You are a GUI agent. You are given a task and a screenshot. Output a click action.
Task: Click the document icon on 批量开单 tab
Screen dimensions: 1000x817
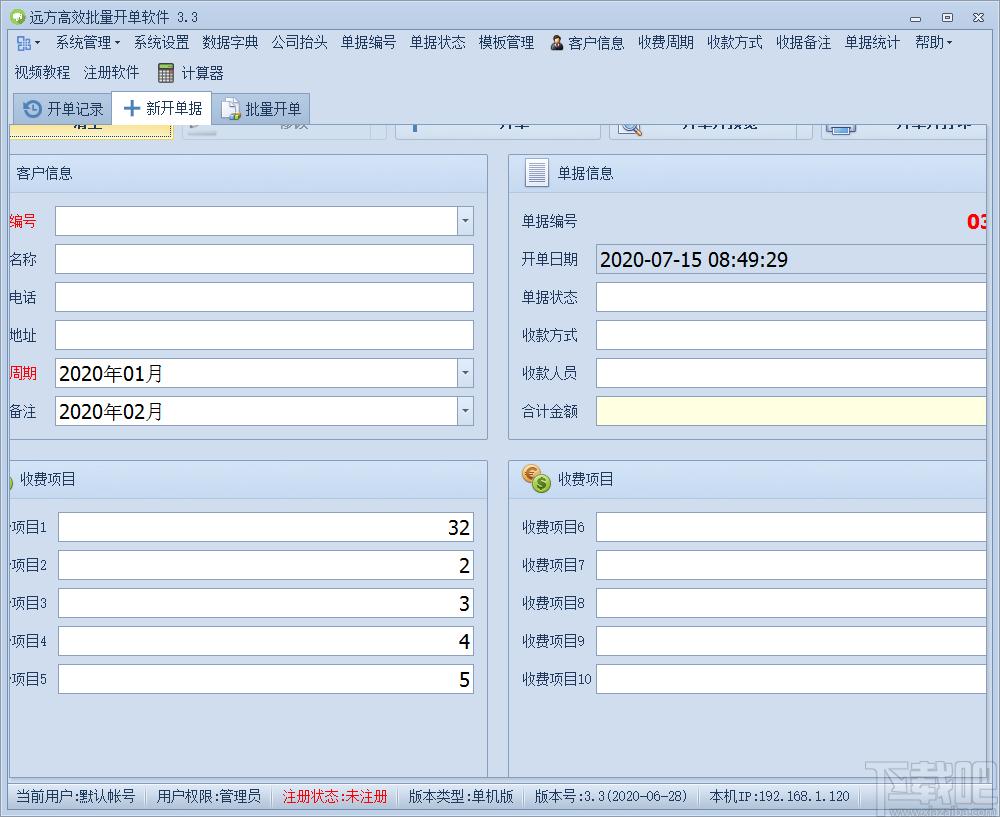point(230,109)
